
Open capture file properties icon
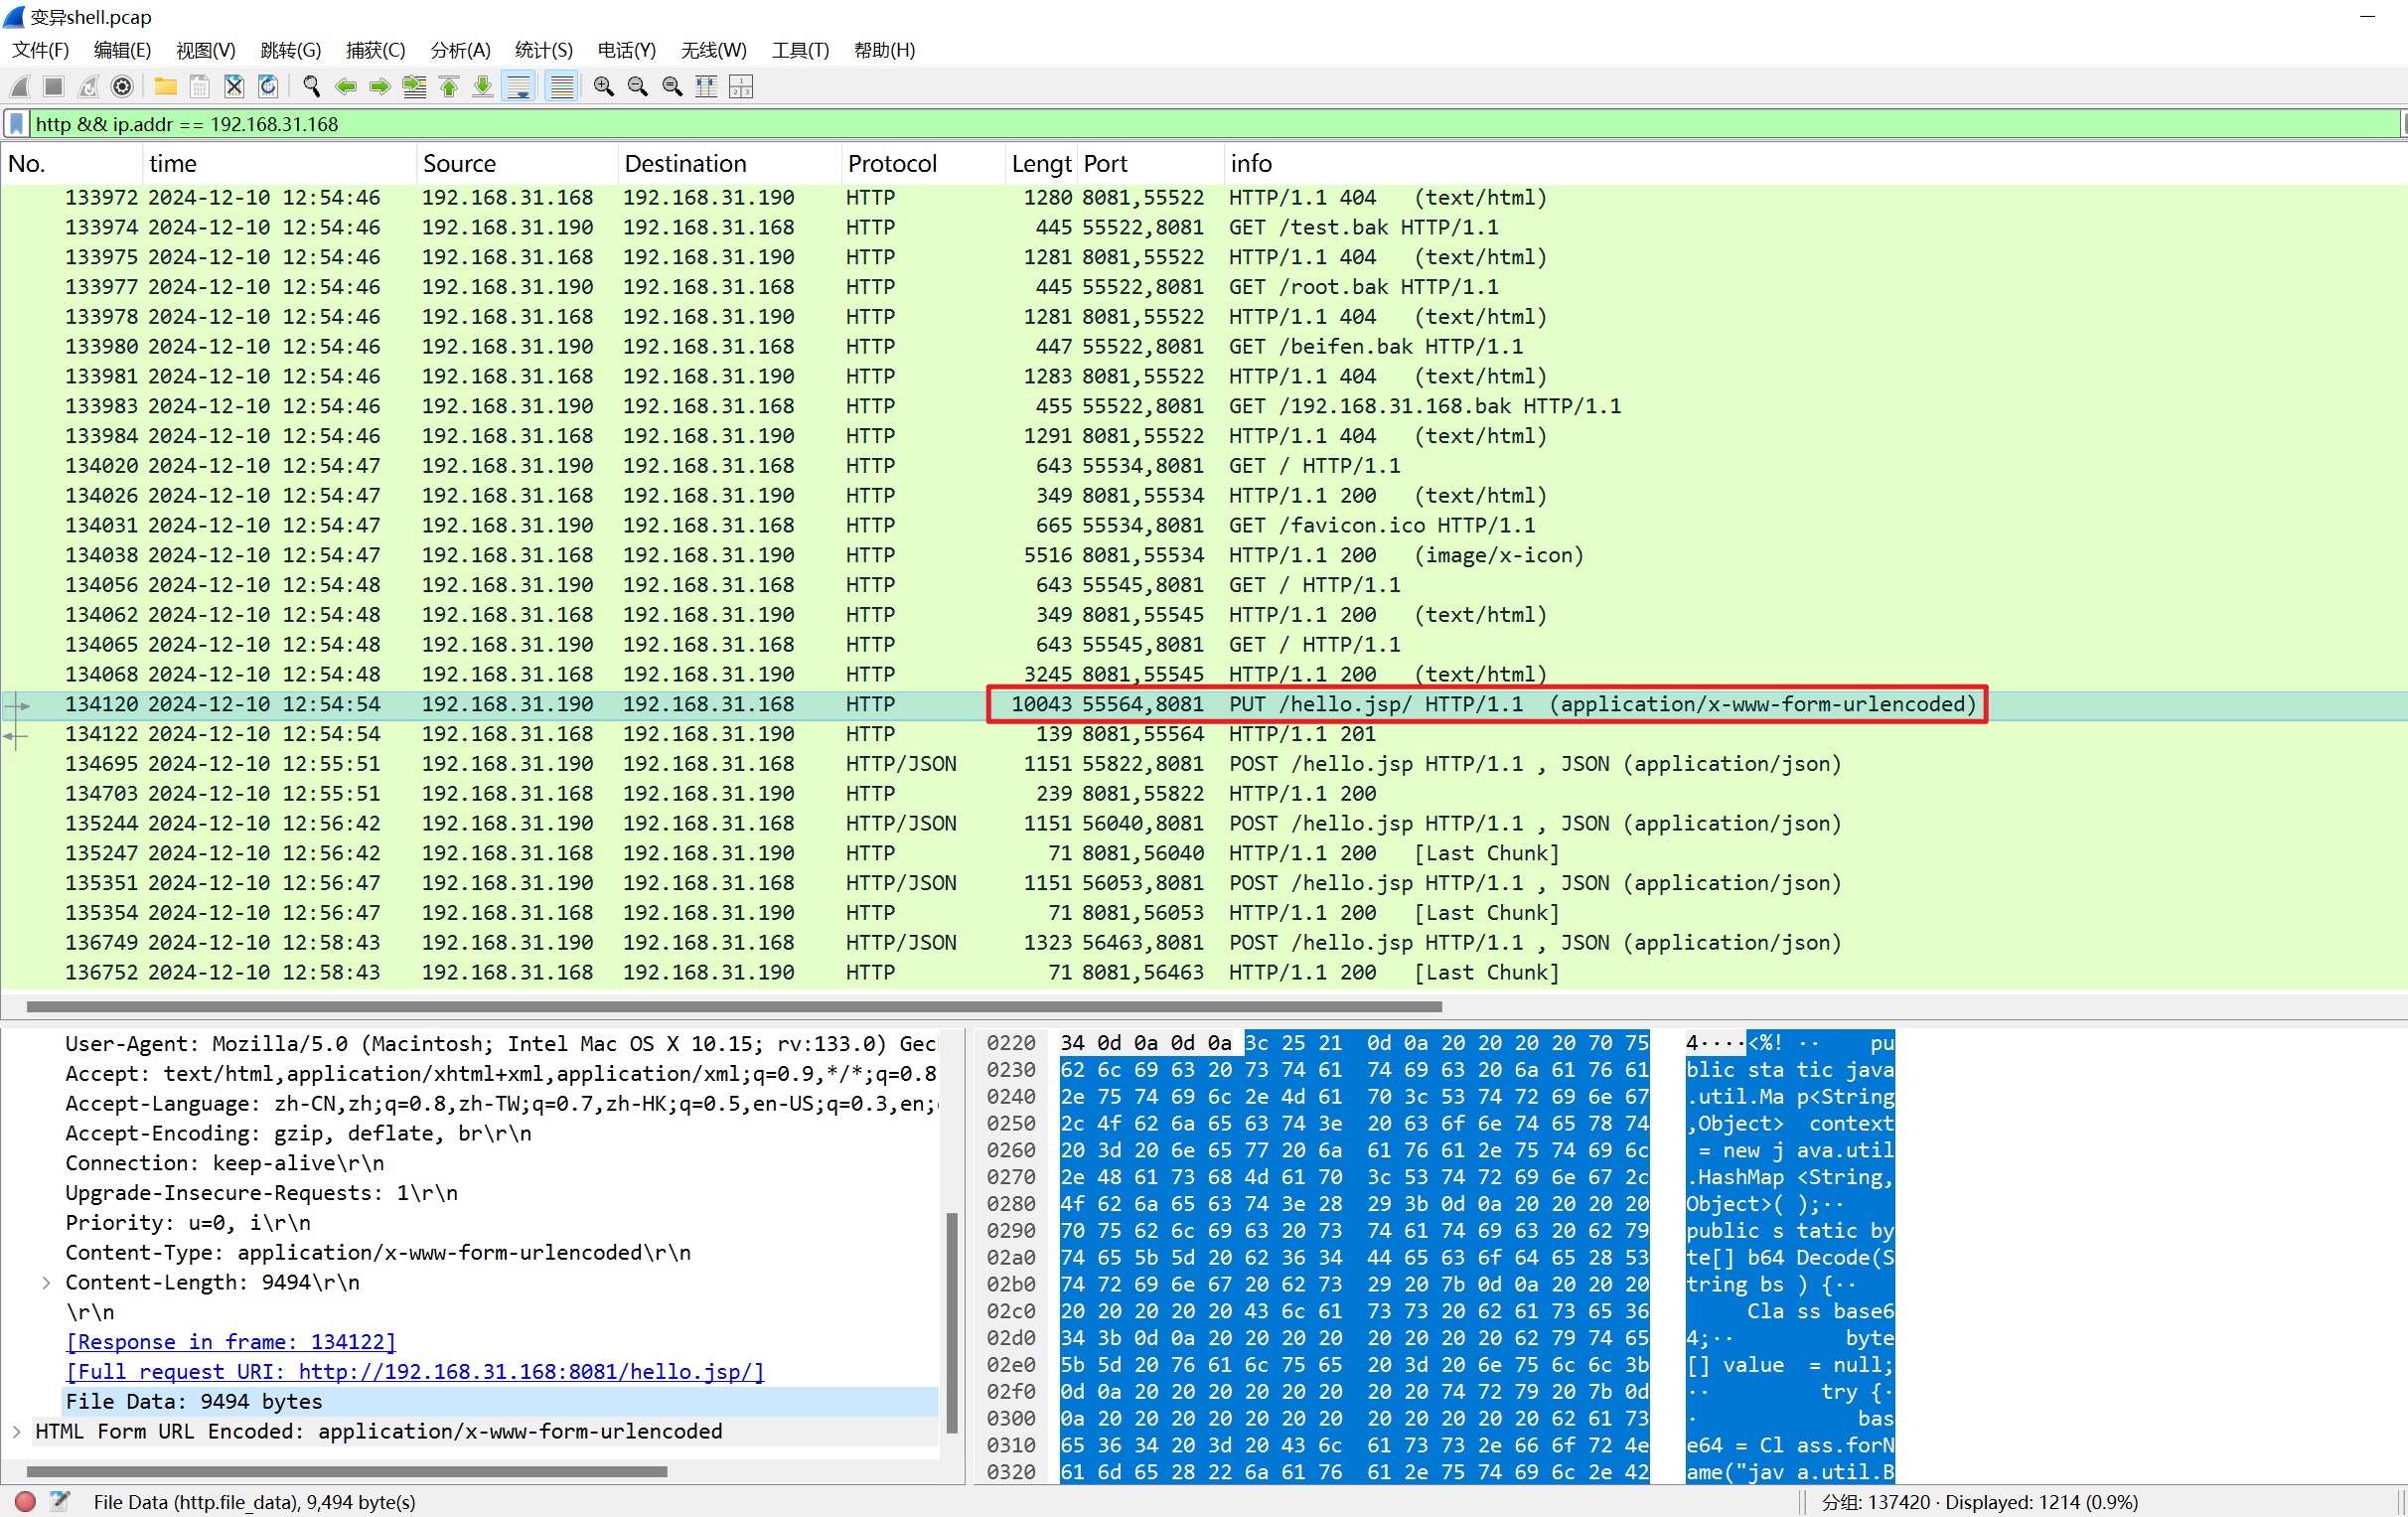[60, 1501]
